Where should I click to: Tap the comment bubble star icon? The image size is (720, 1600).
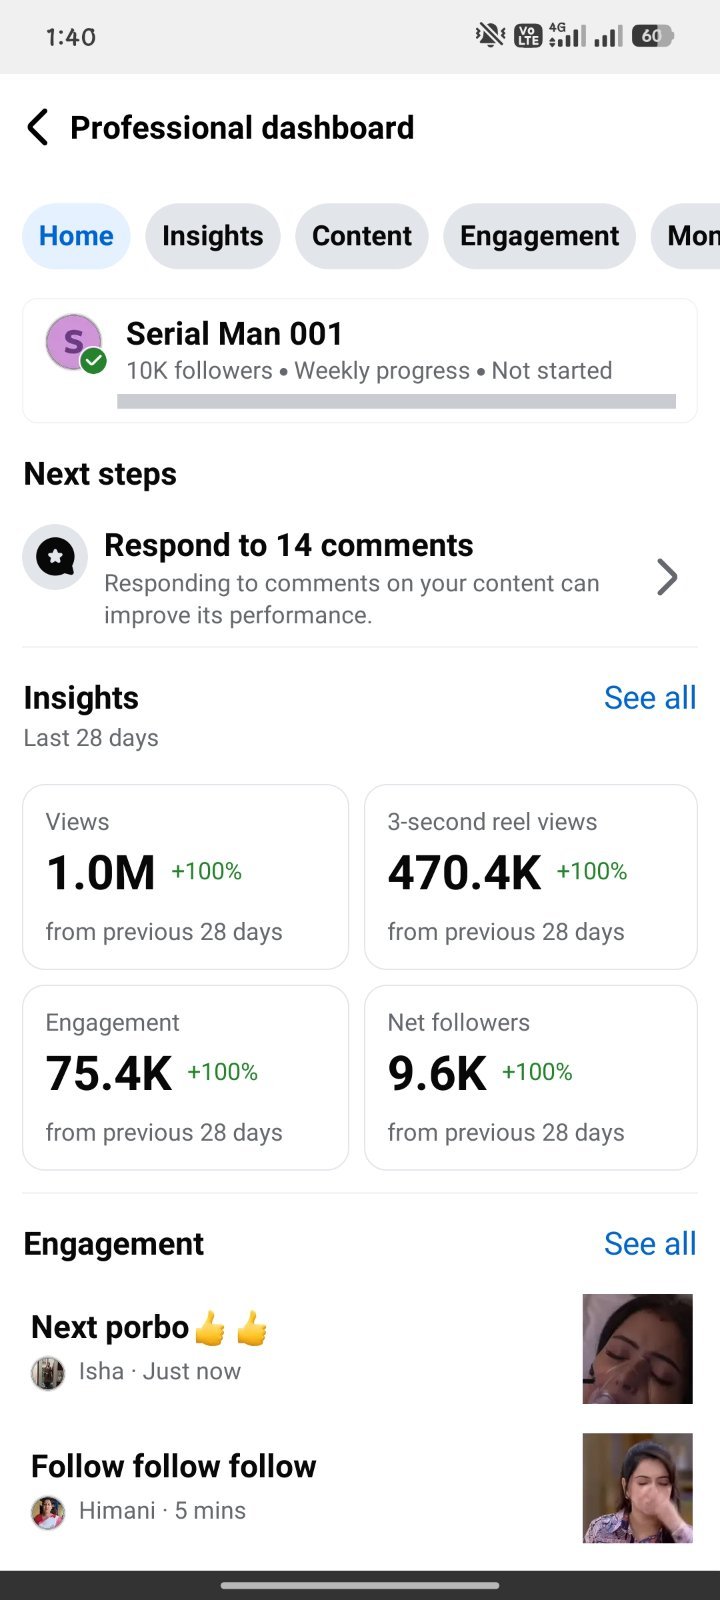click(x=56, y=557)
